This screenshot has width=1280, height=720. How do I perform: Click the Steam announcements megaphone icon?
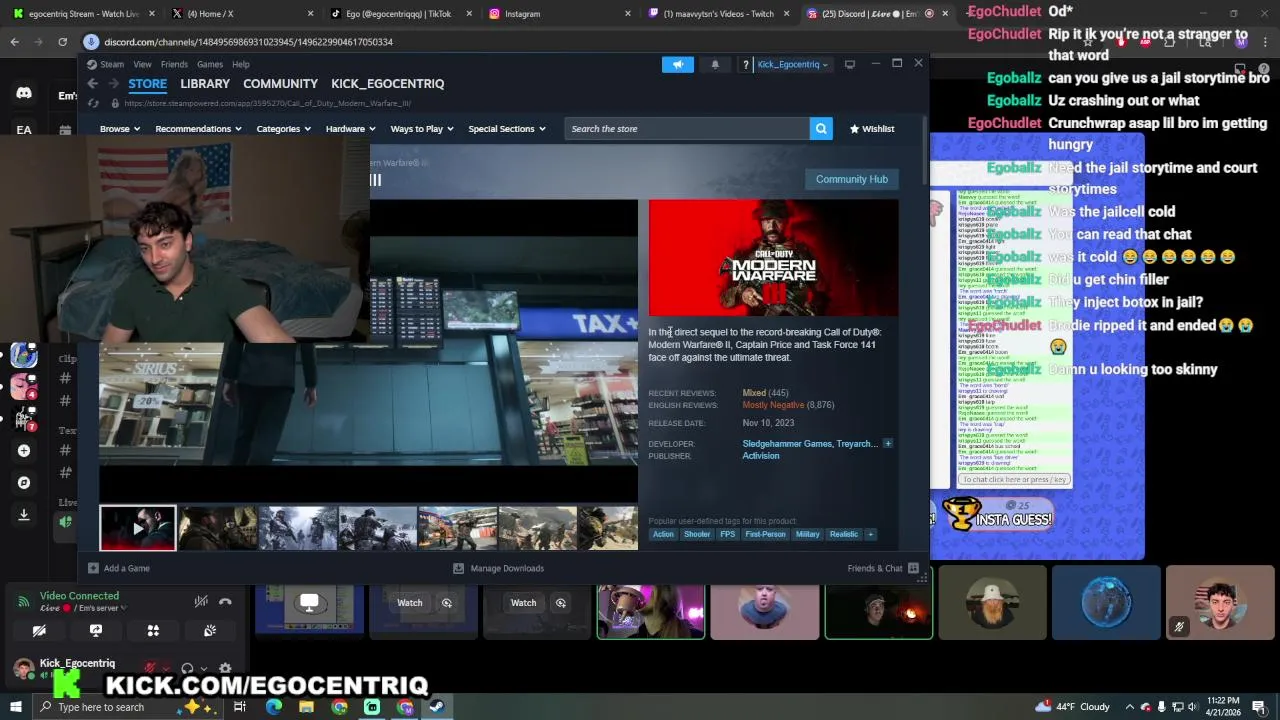(677, 64)
